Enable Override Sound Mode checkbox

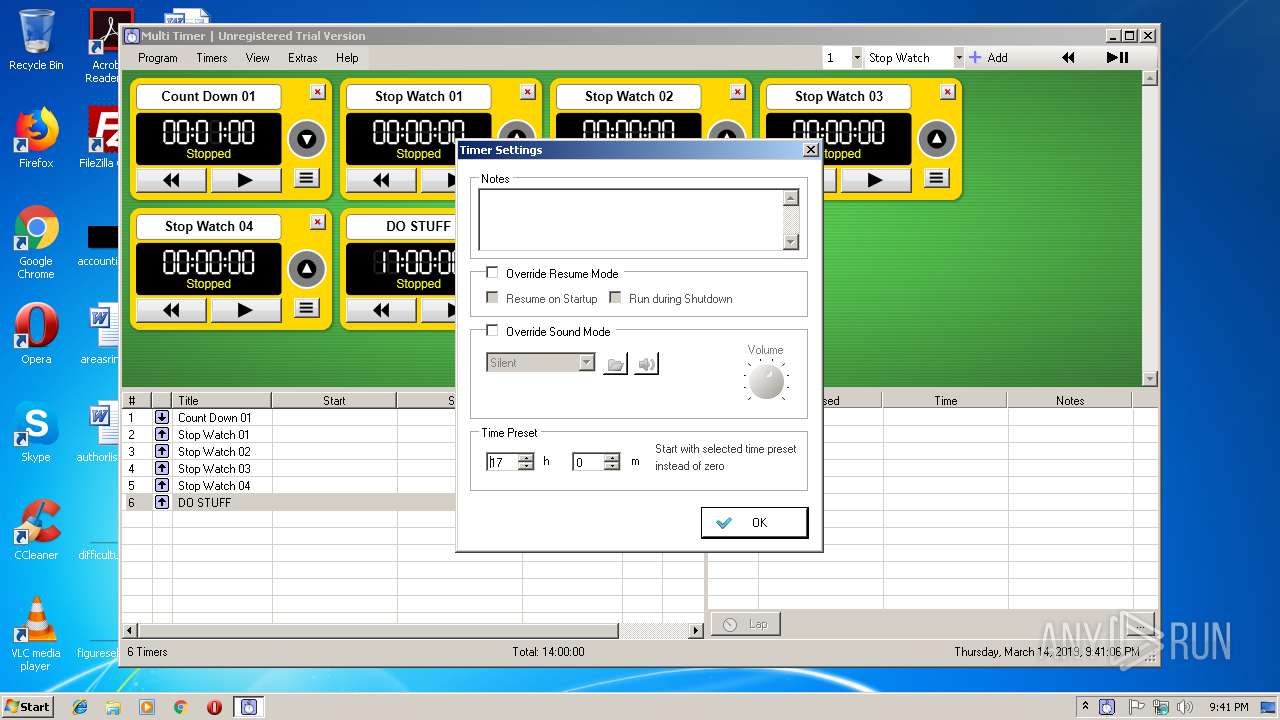pos(492,331)
